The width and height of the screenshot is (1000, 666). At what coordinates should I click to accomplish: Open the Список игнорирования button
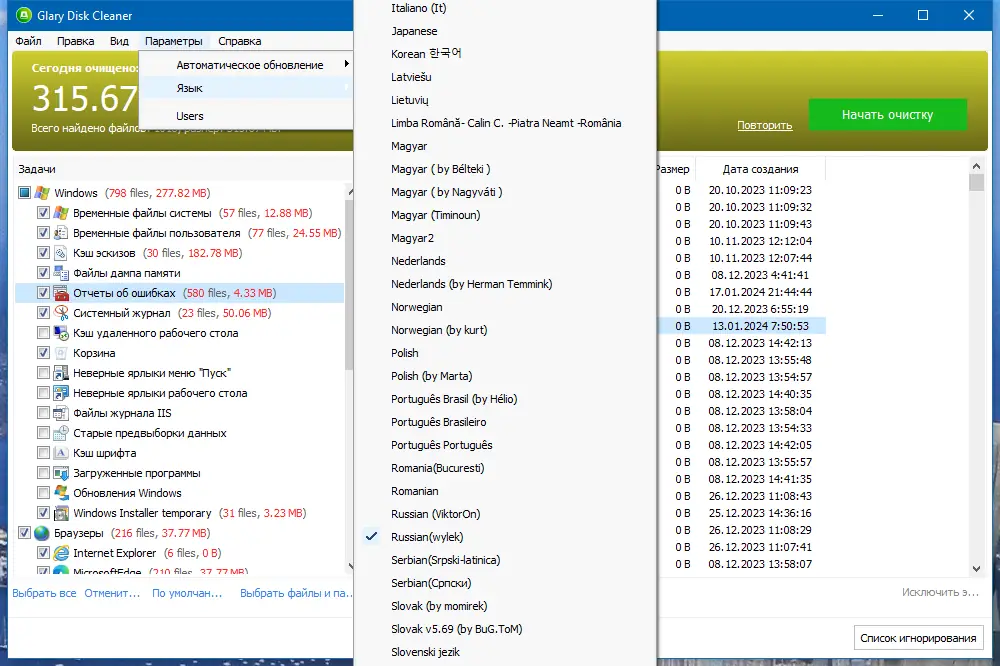point(918,638)
